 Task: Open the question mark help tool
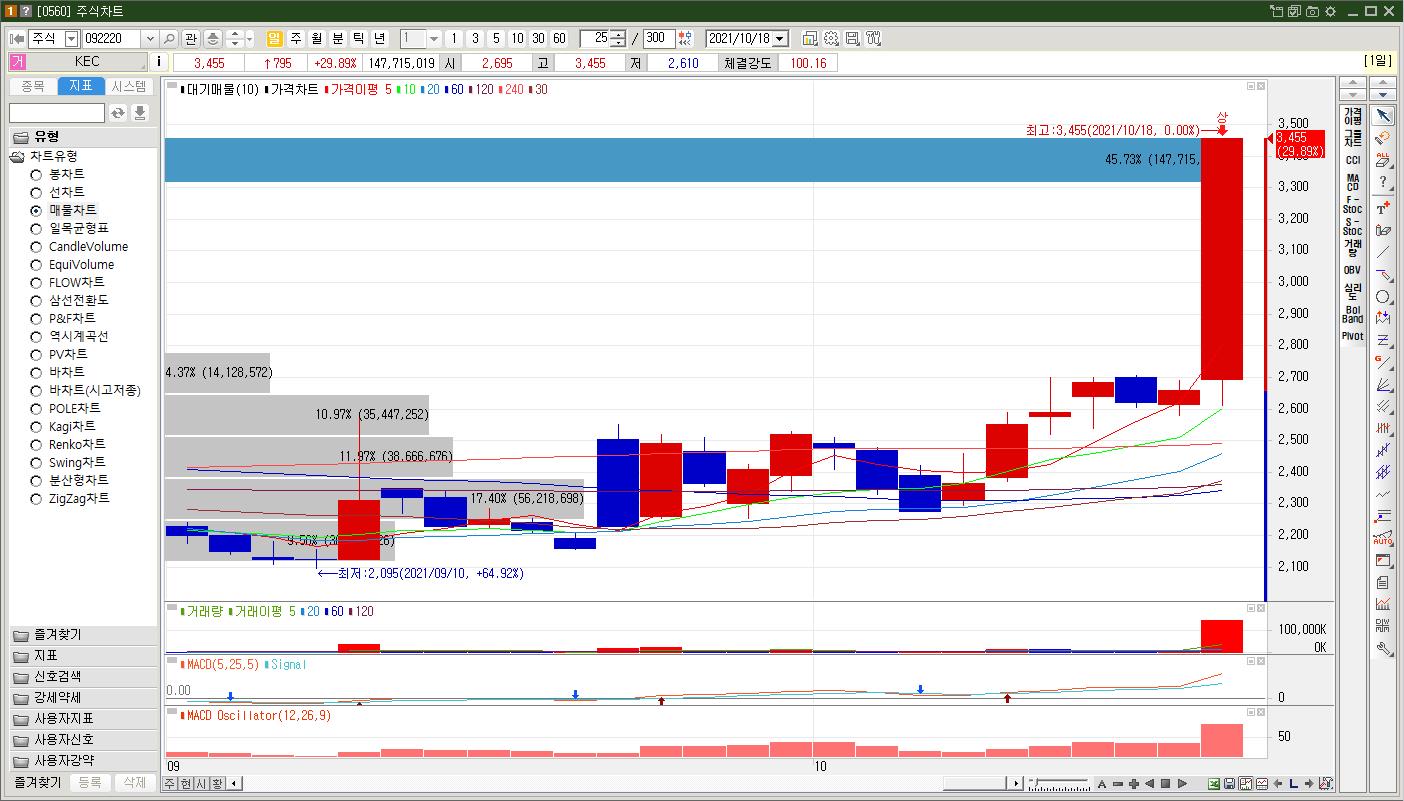pyautogui.click(x=1383, y=183)
